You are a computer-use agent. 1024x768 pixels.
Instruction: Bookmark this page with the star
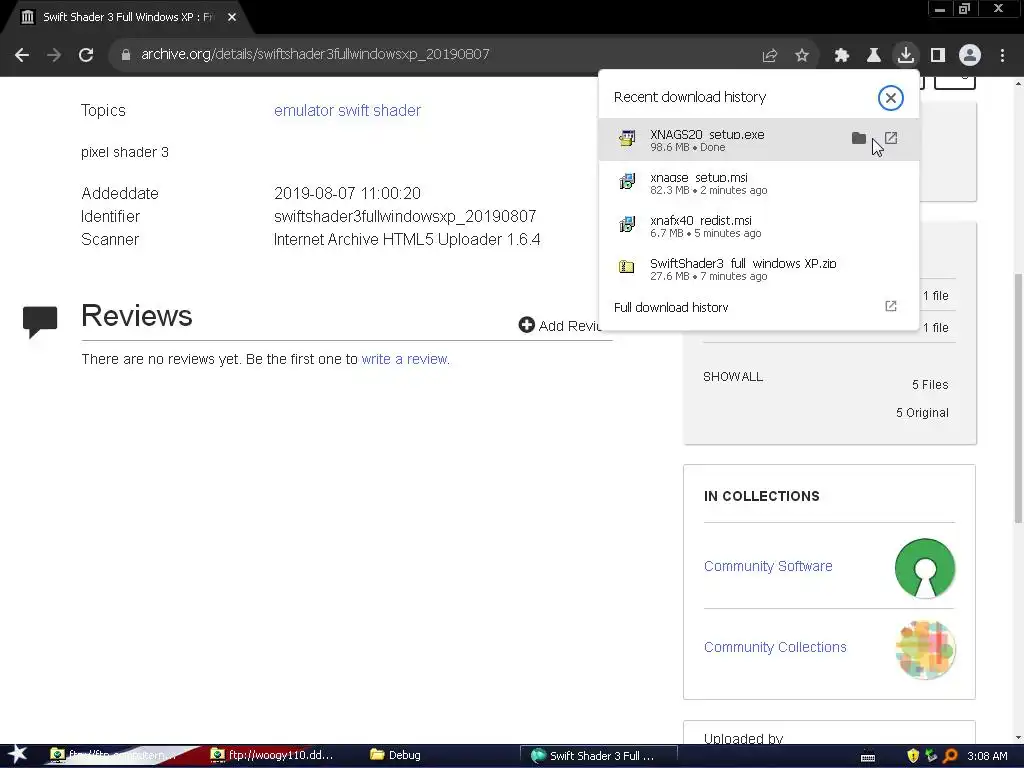coord(802,56)
